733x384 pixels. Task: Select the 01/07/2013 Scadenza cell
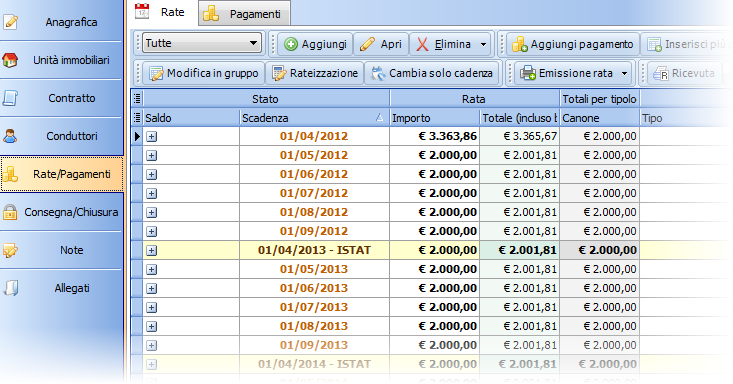coord(314,307)
